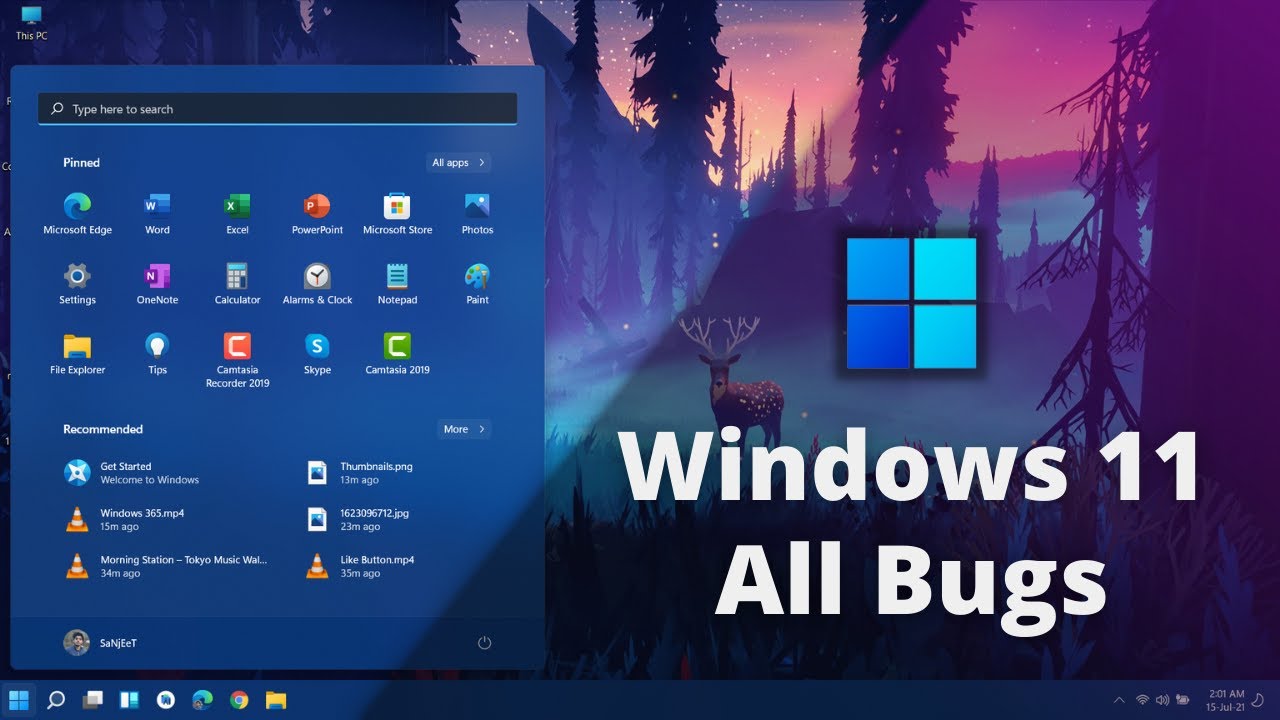
Task: Open the Paint app
Action: (477, 284)
